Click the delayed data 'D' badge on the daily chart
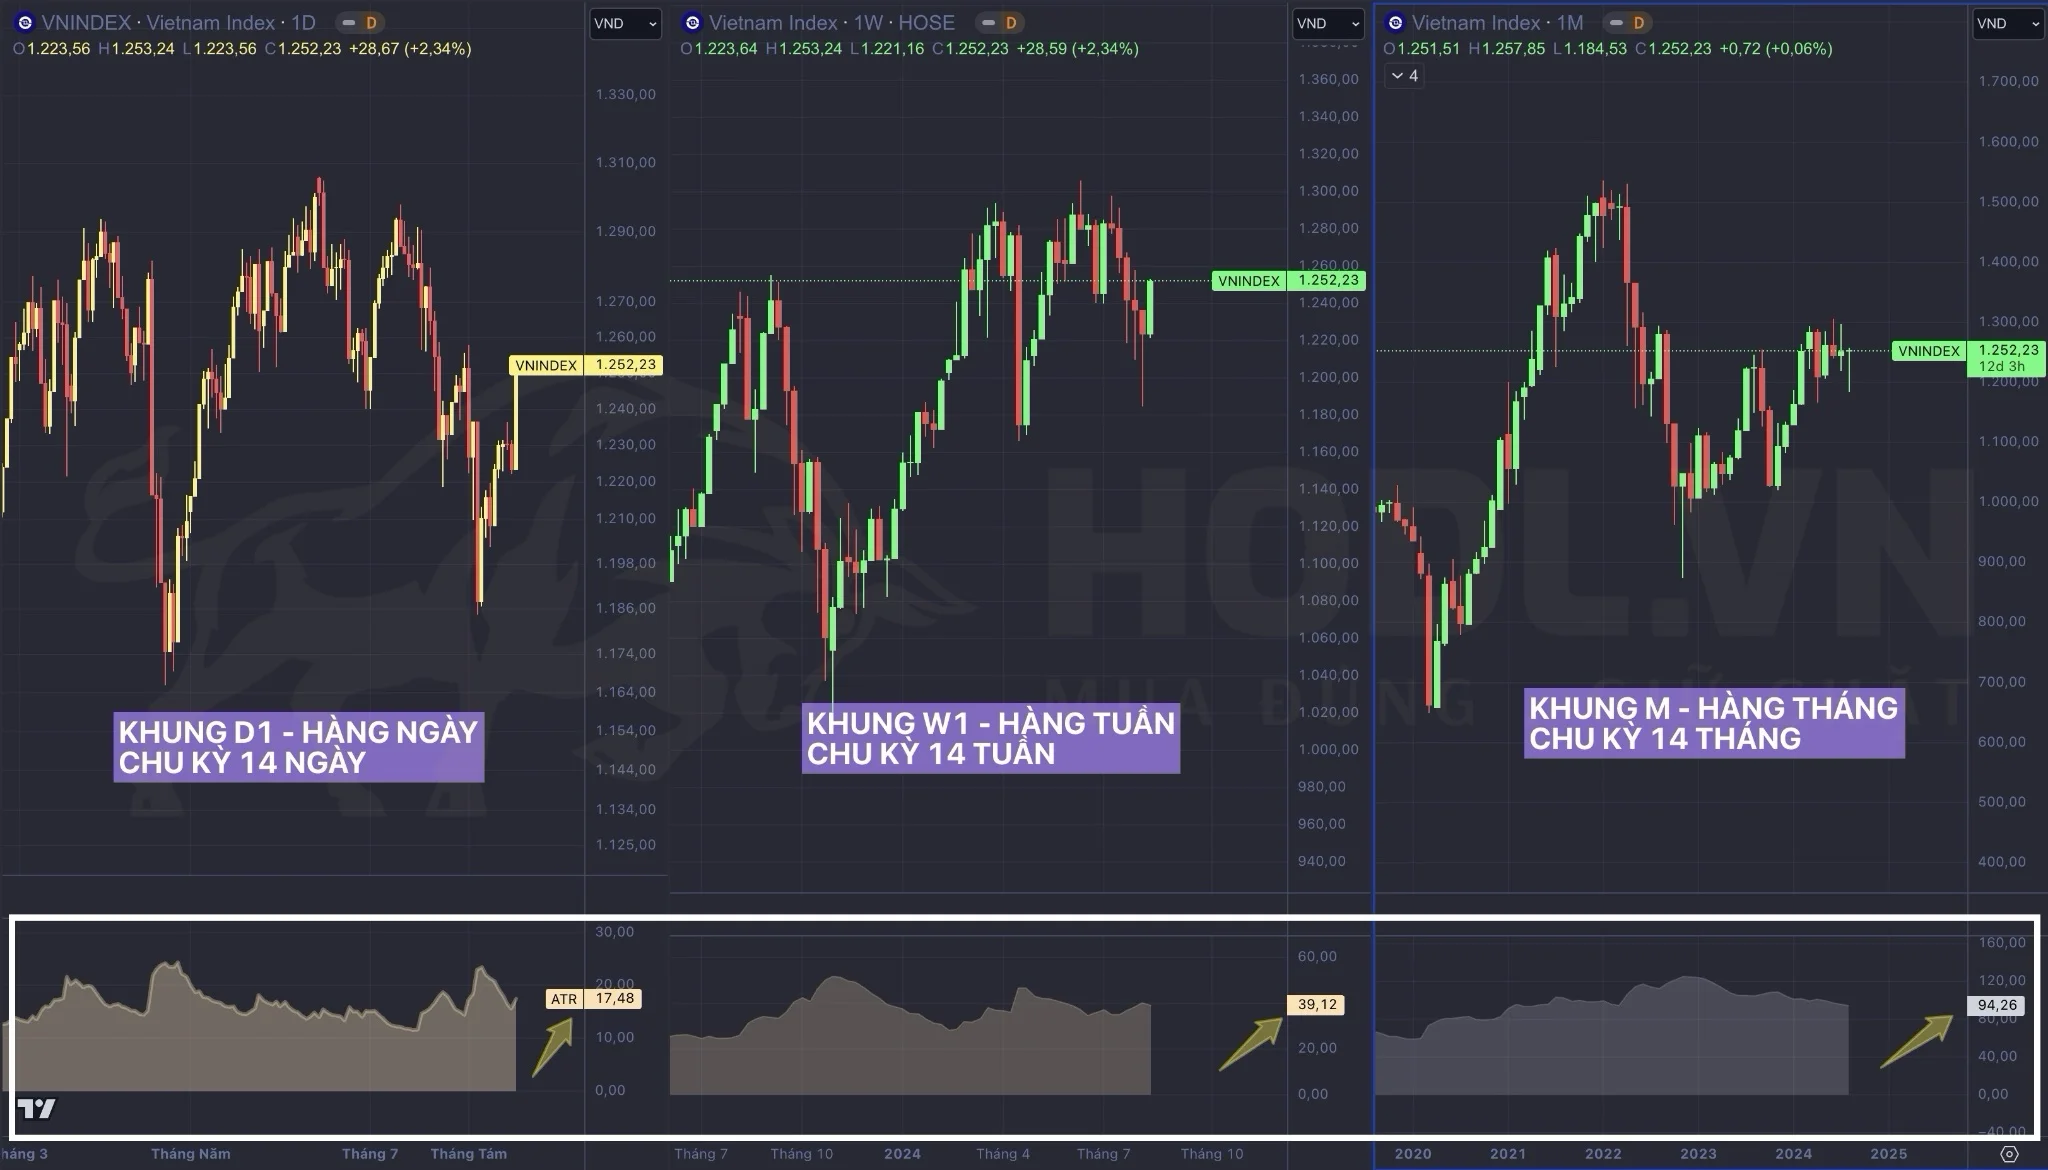Screen dimensions: 2048x1170 click(x=370, y=23)
